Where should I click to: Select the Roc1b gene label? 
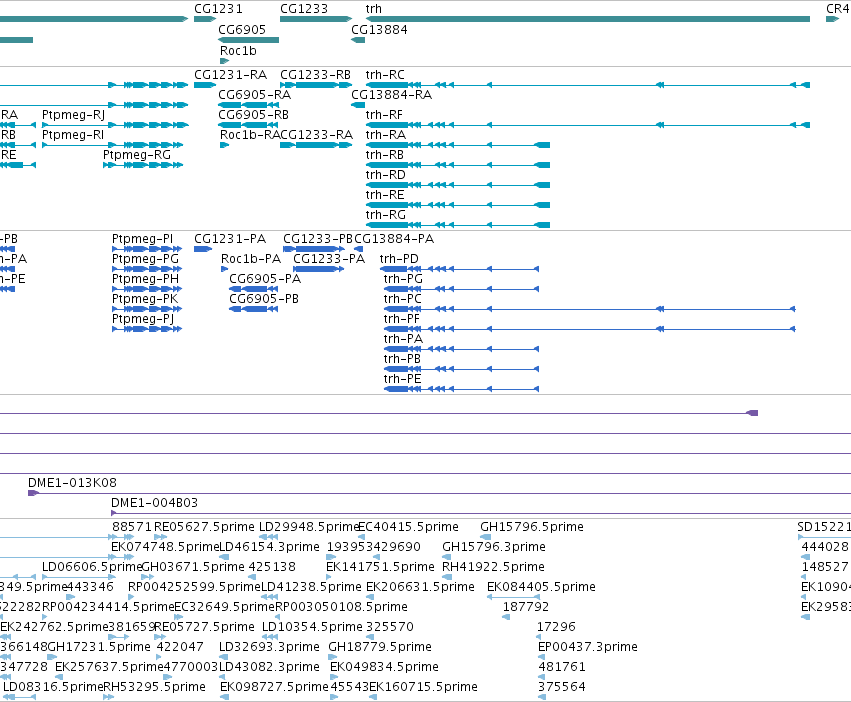click(238, 50)
